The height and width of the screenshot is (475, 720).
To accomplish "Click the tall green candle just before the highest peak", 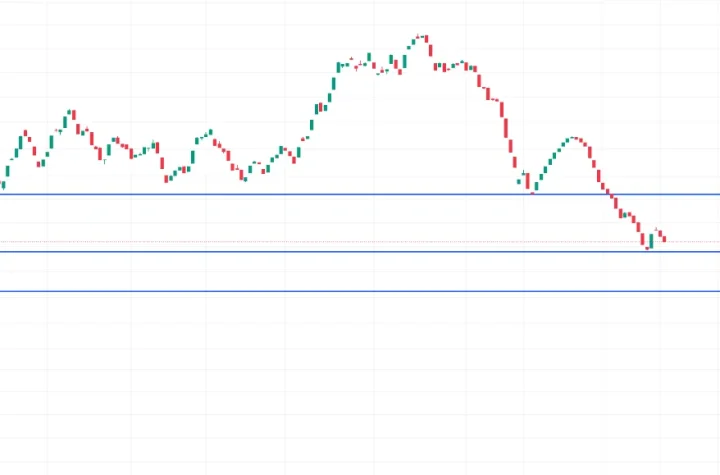I will click(405, 61).
